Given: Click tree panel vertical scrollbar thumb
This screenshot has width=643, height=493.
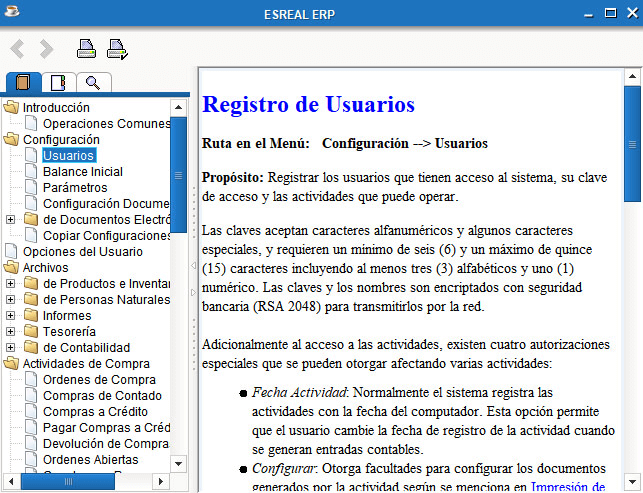Looking at the screenshot, I should click(178, 175).
